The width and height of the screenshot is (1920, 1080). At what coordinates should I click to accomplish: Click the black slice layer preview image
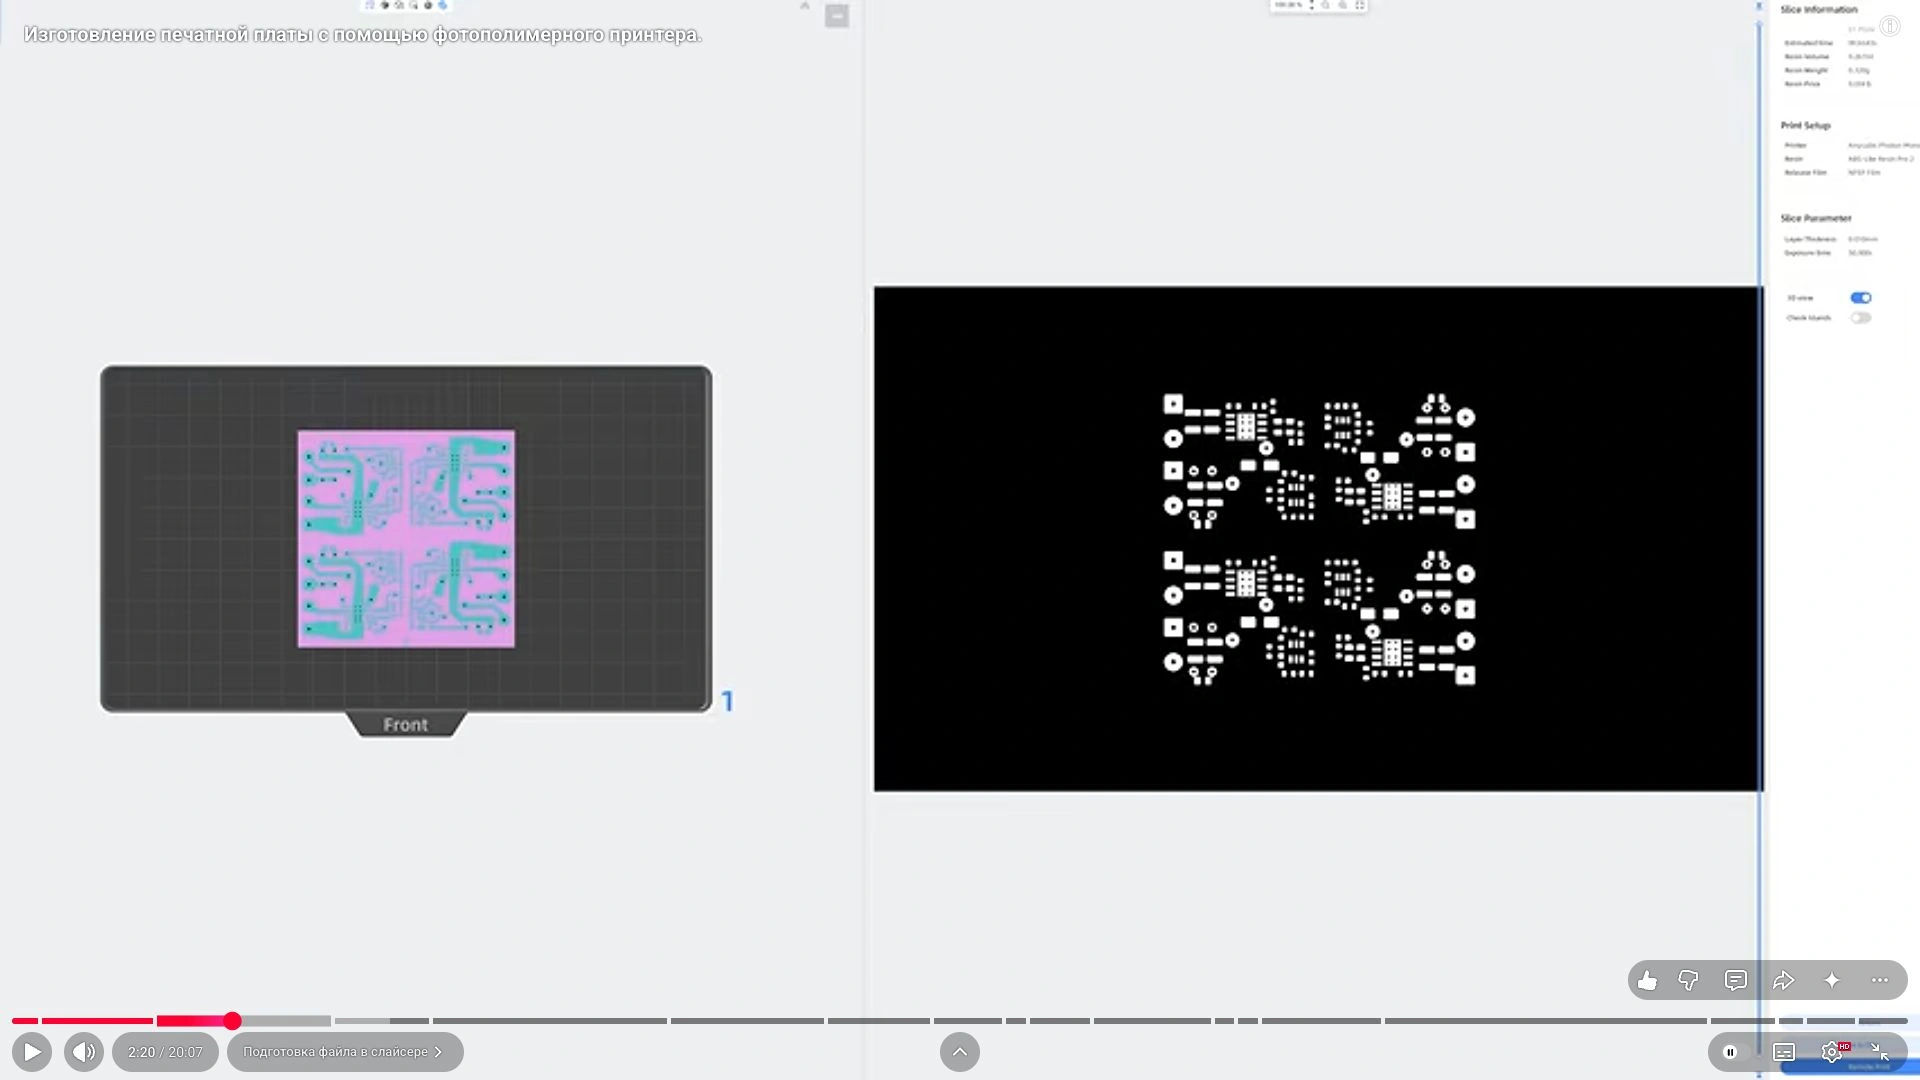[x=1317, y=539]
